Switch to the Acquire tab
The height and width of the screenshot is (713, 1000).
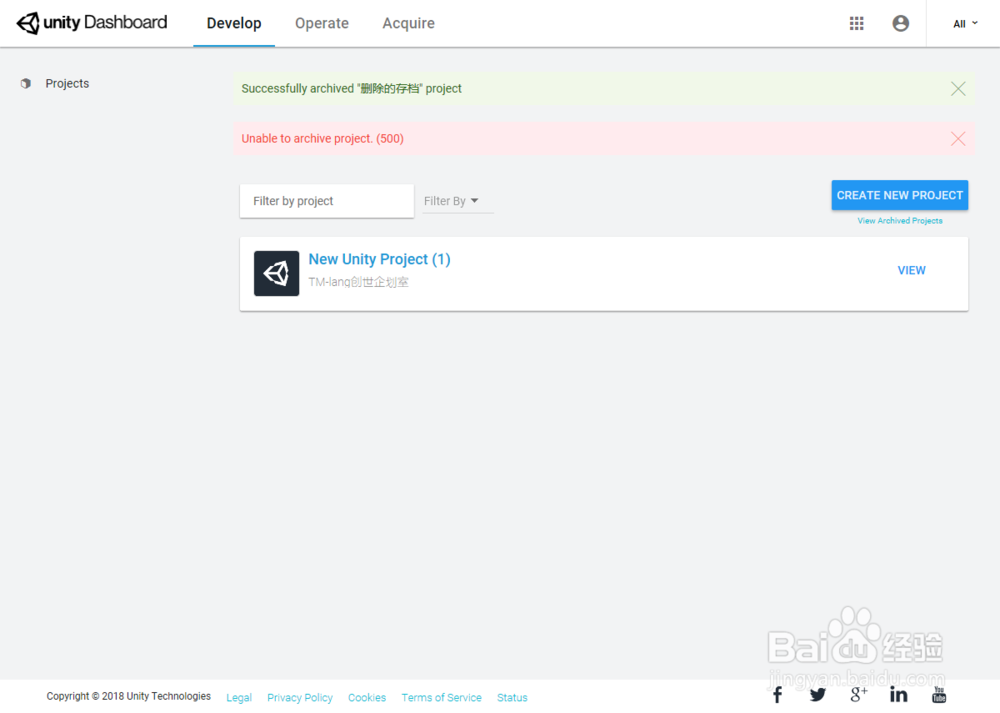[x=408, y=24]
